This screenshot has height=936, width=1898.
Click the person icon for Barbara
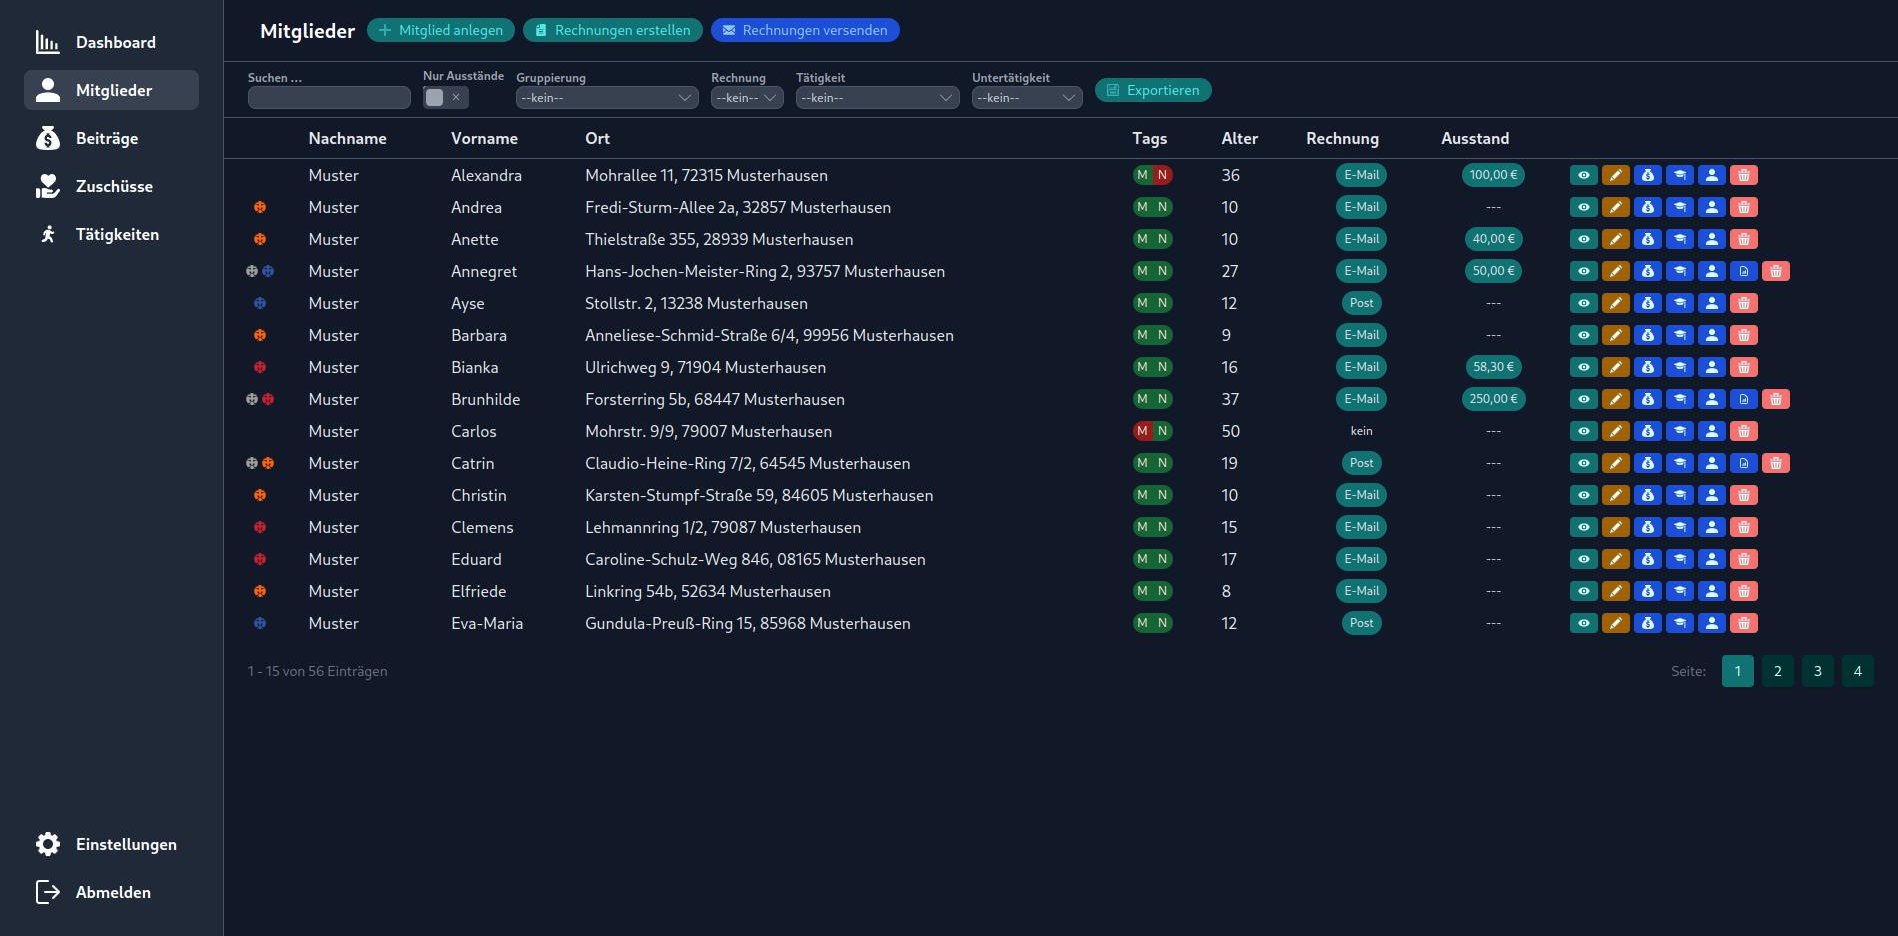click(1711, 335)
